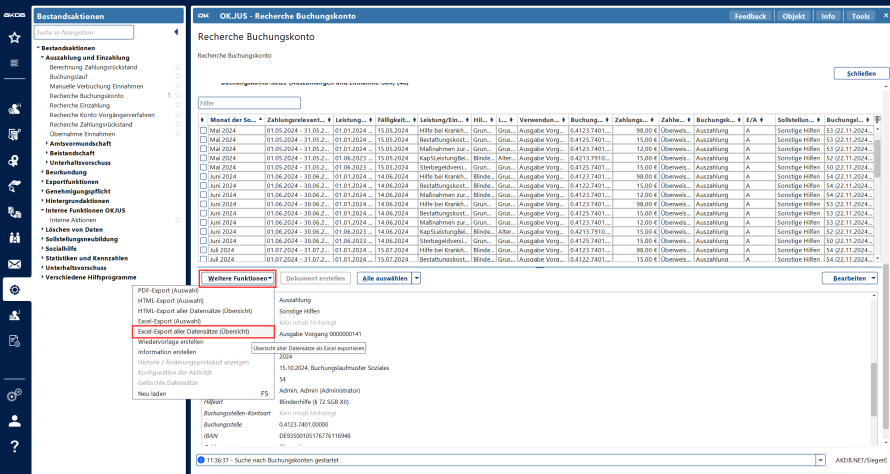Click the Feedback button
The image size is (890, 474).
coord(750,16)
